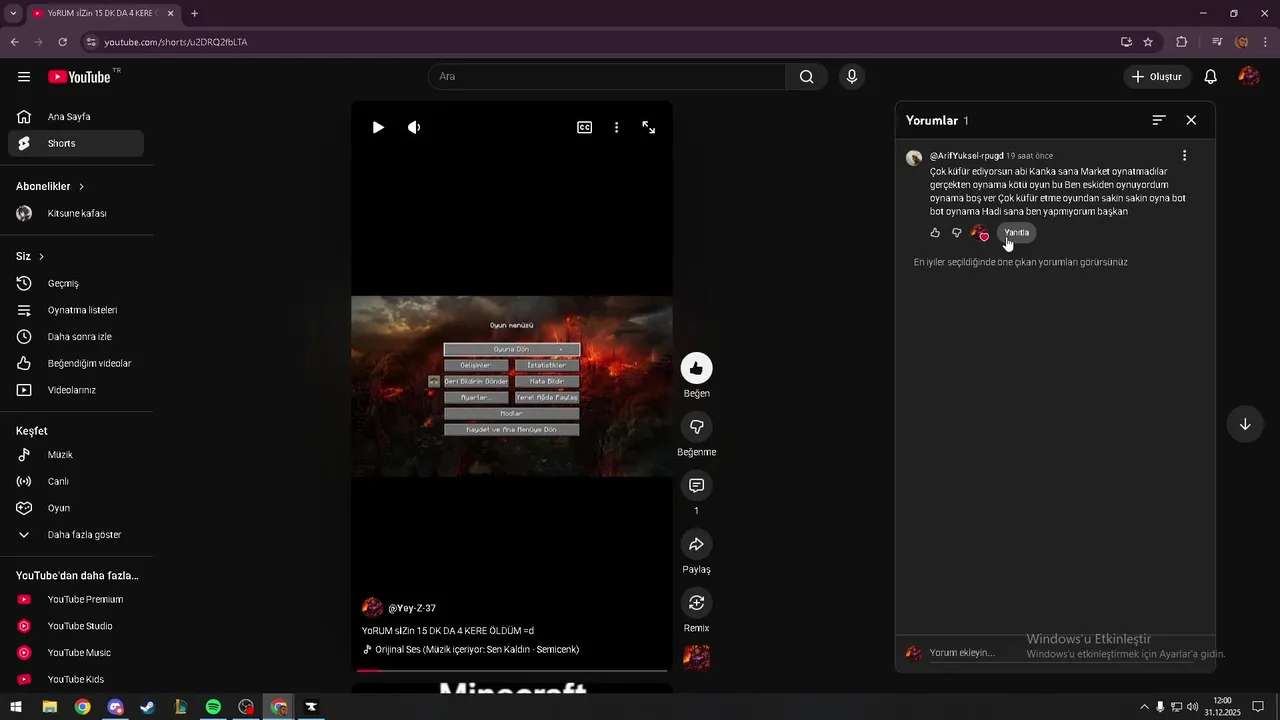Open YouTube Premium link

76,600
